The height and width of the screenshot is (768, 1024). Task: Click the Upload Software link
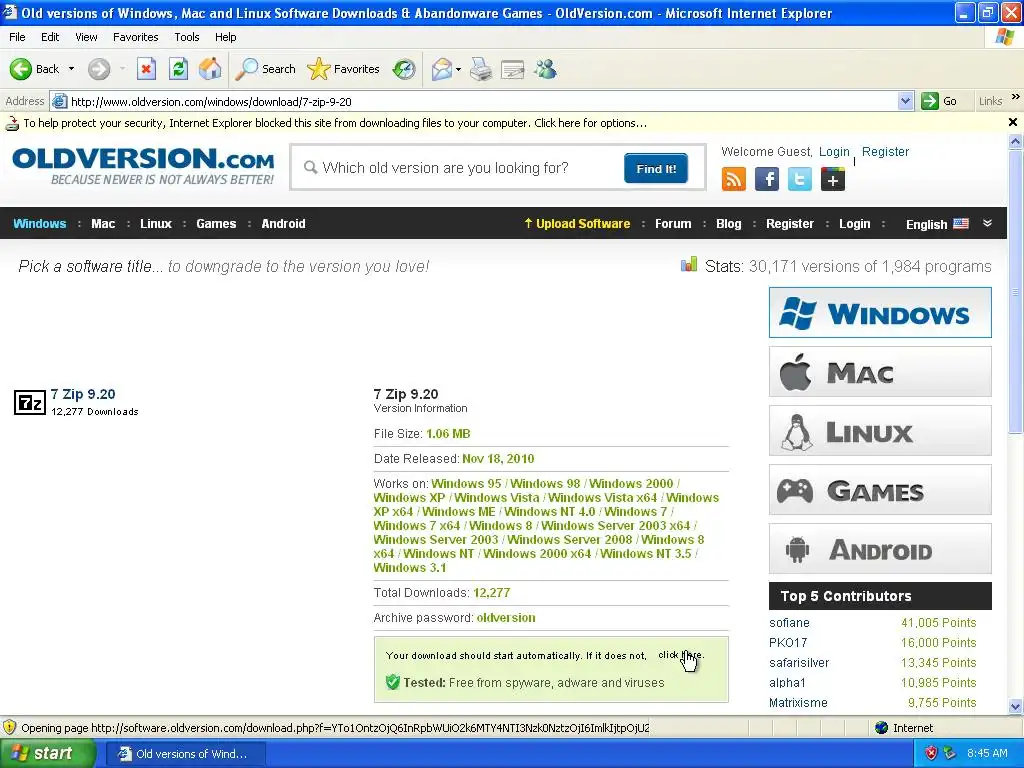click(577, 223)
